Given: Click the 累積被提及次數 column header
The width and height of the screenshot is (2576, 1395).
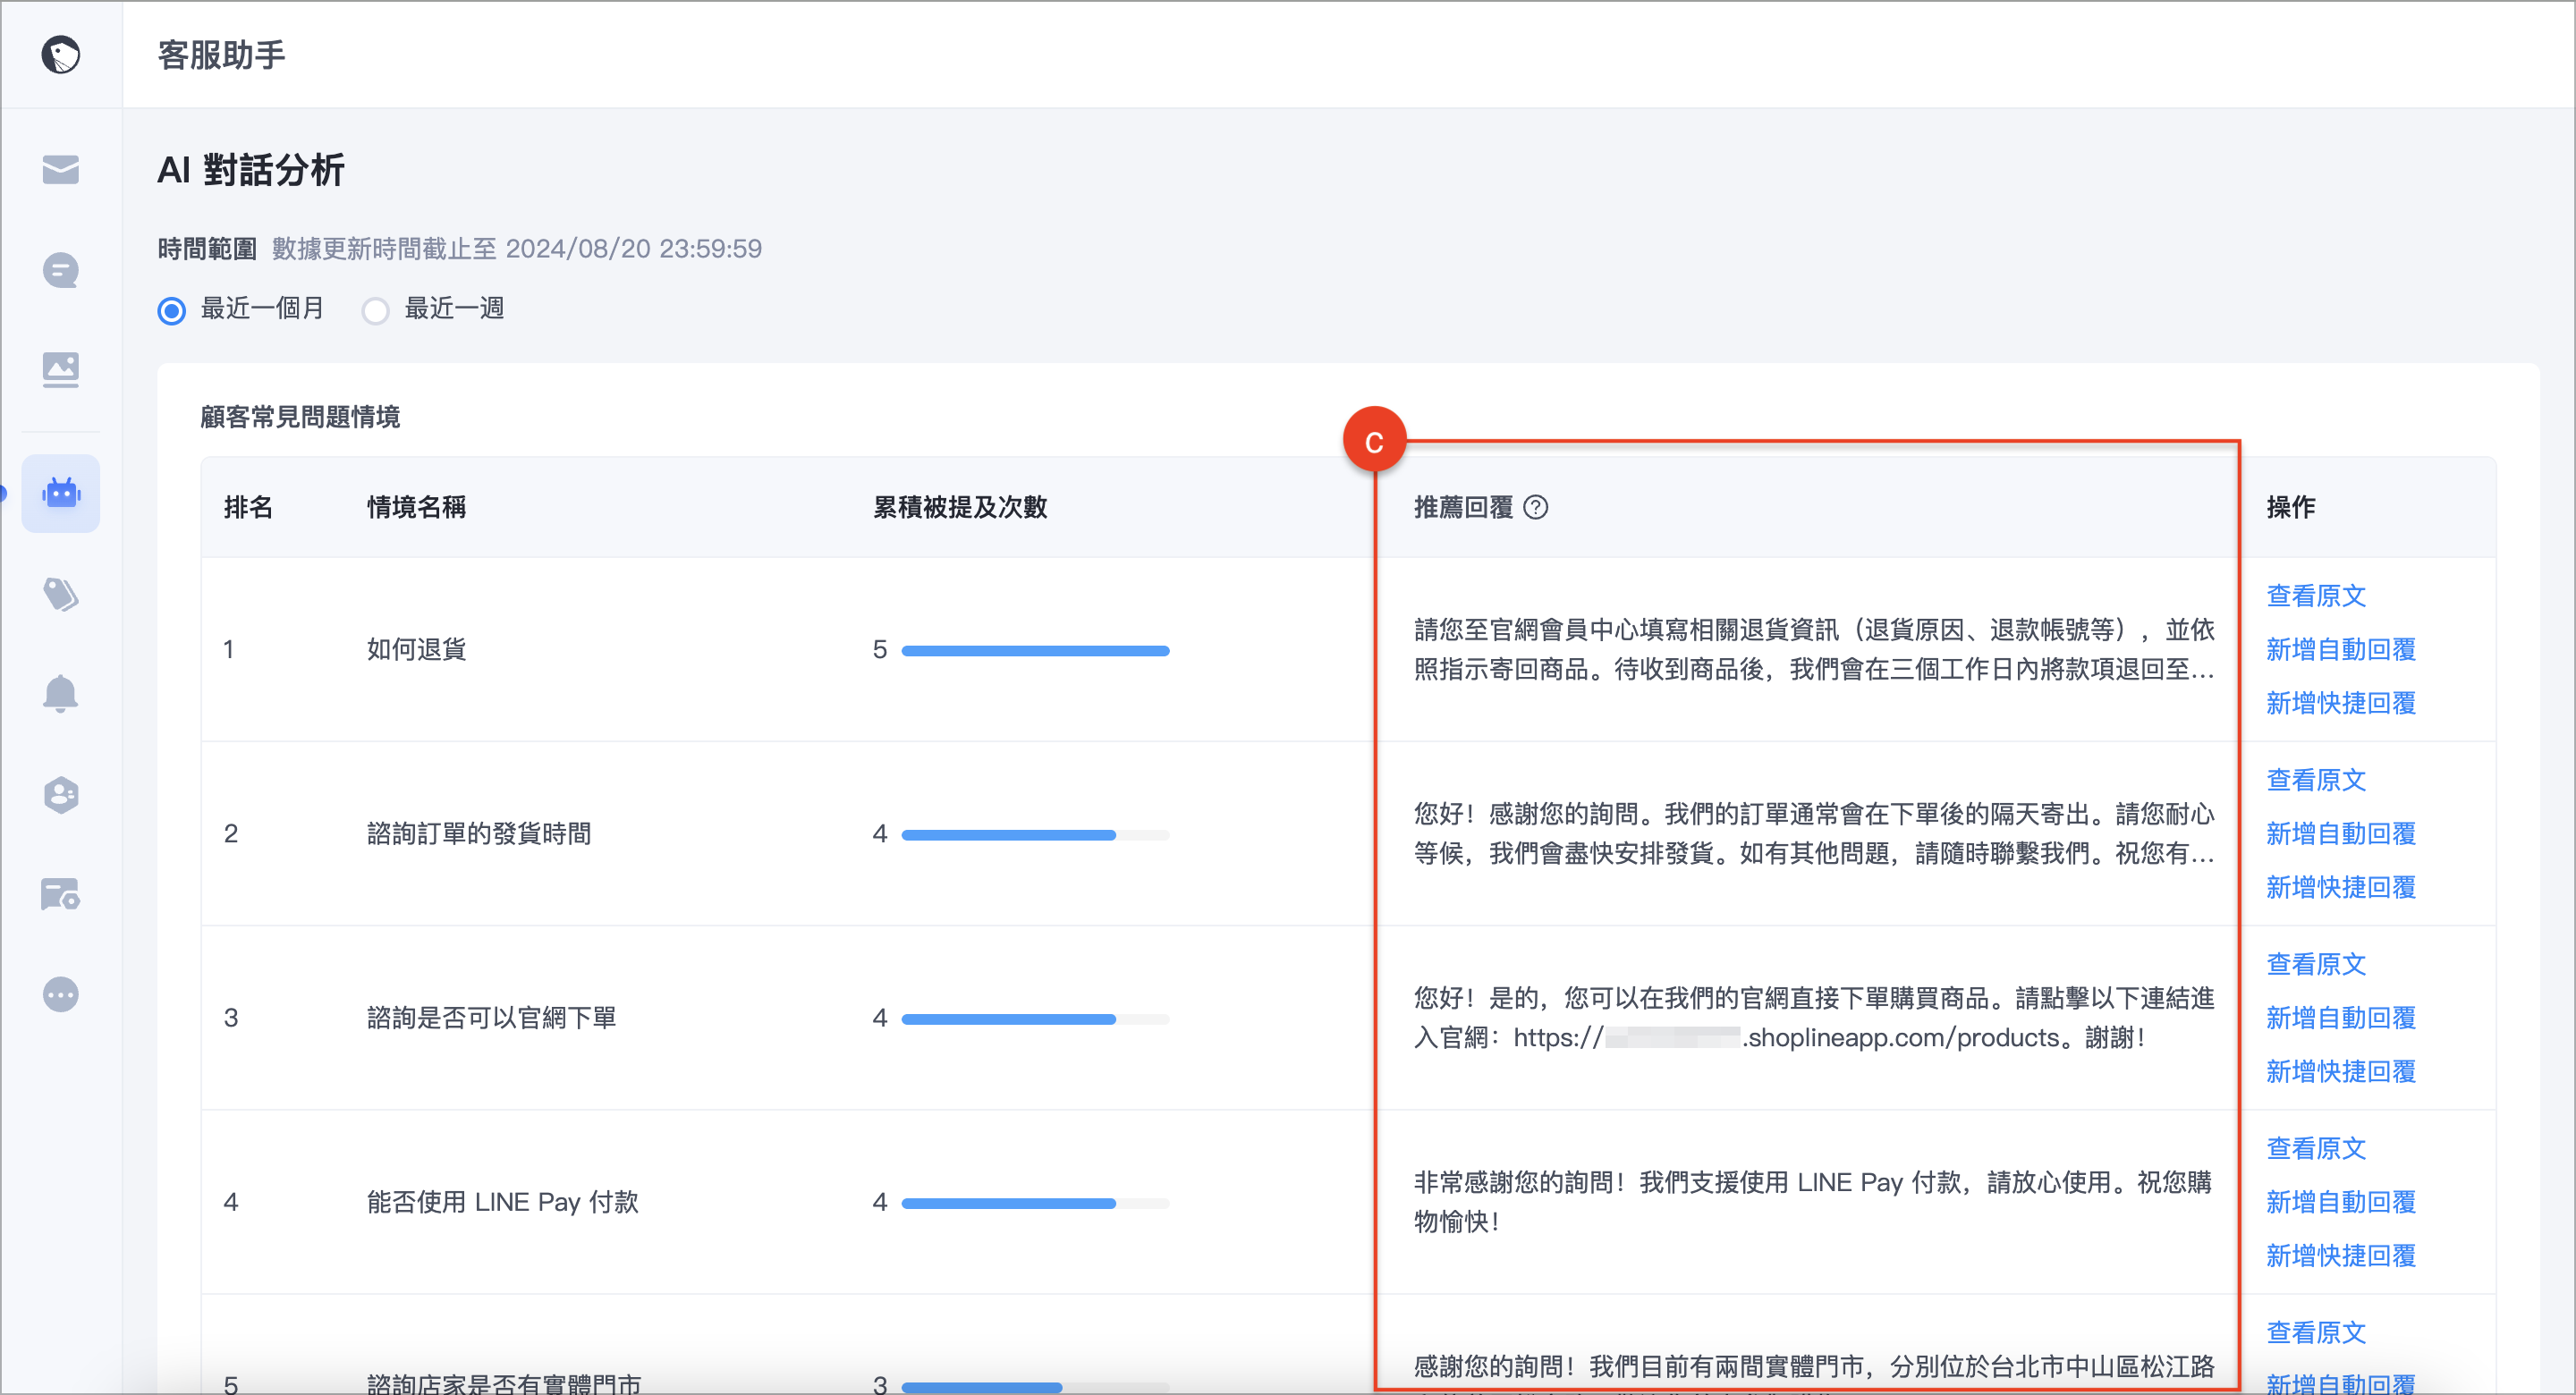Looking at the screenshot, I should click(960, 508).
